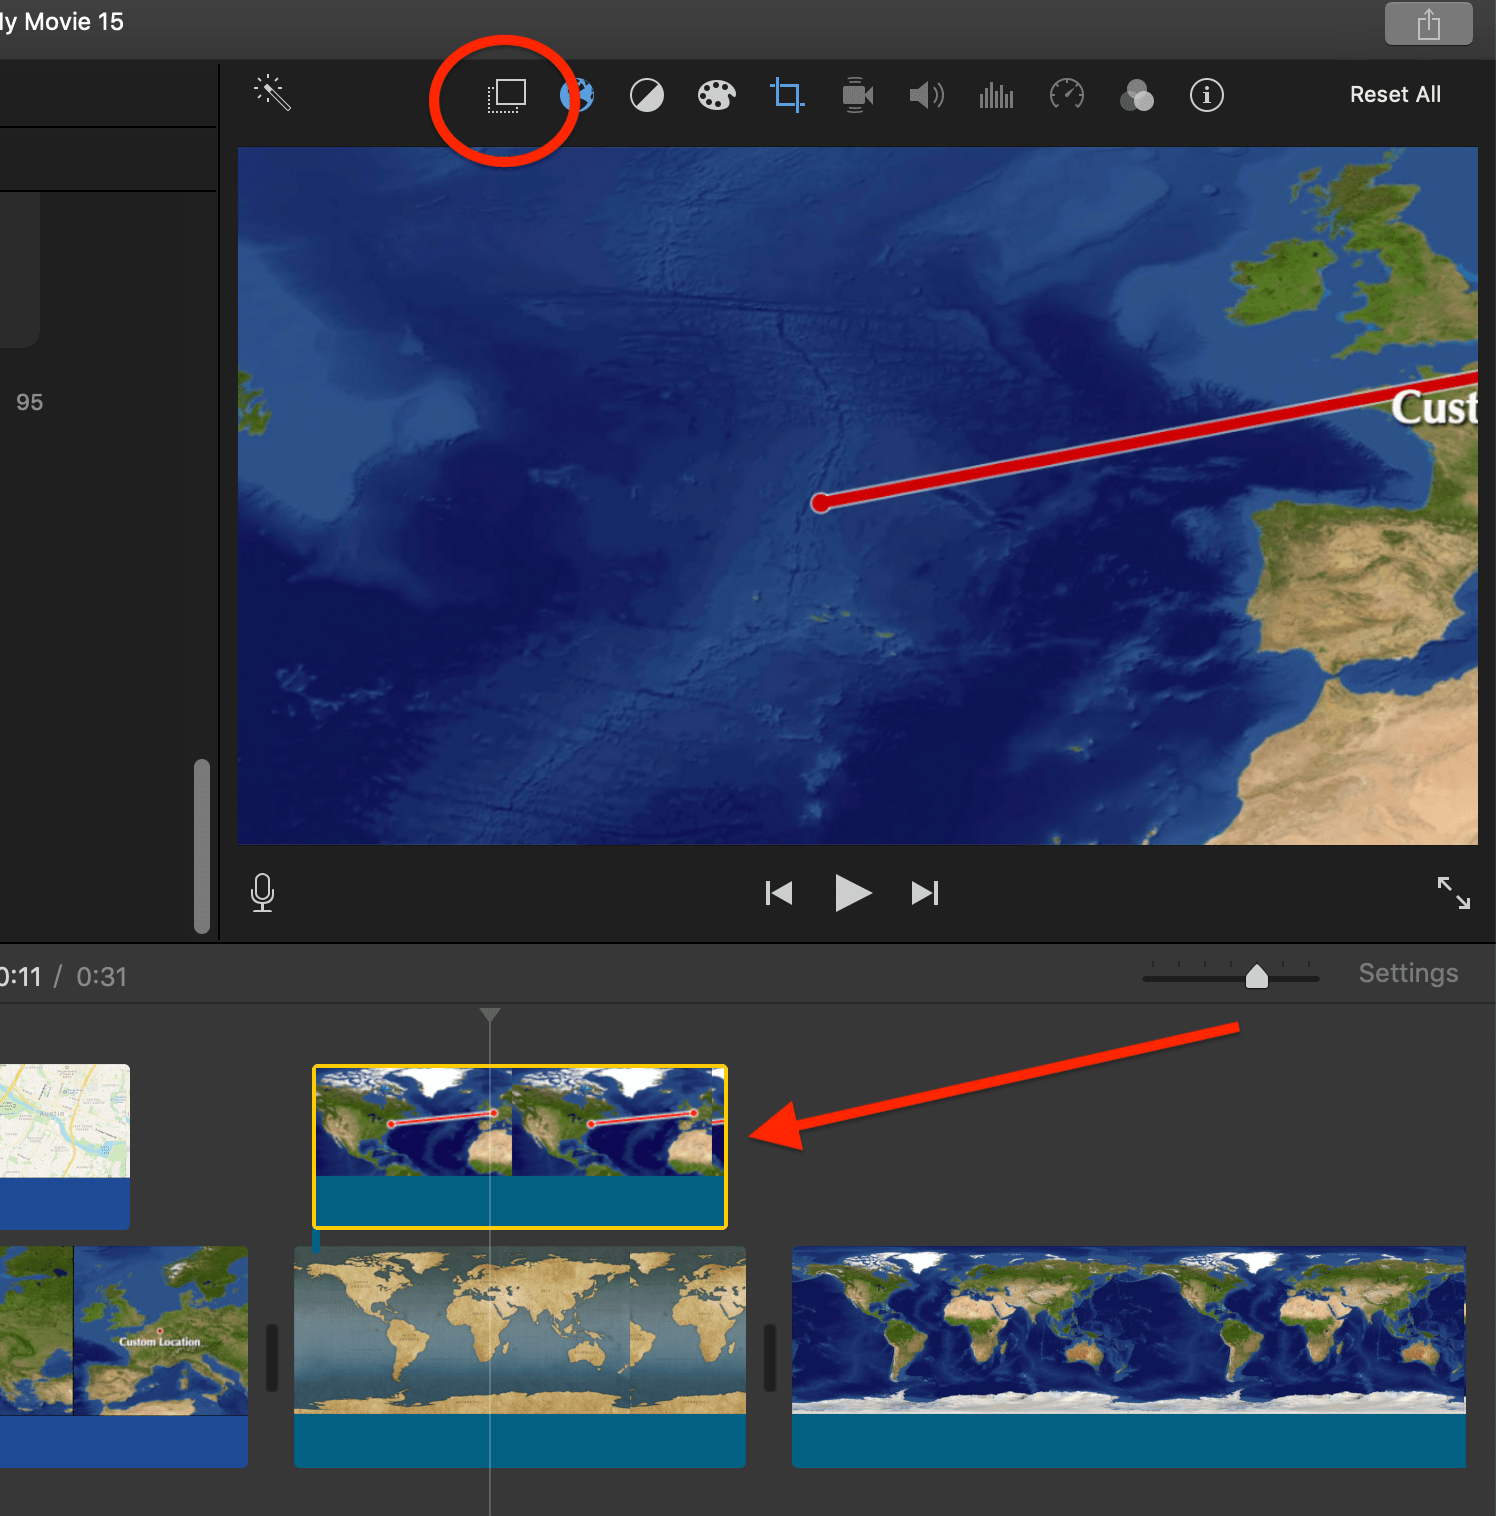Open the Map Style globe settings
The height and width of the screenshot is (1516, 1496).
coord(577,95)
